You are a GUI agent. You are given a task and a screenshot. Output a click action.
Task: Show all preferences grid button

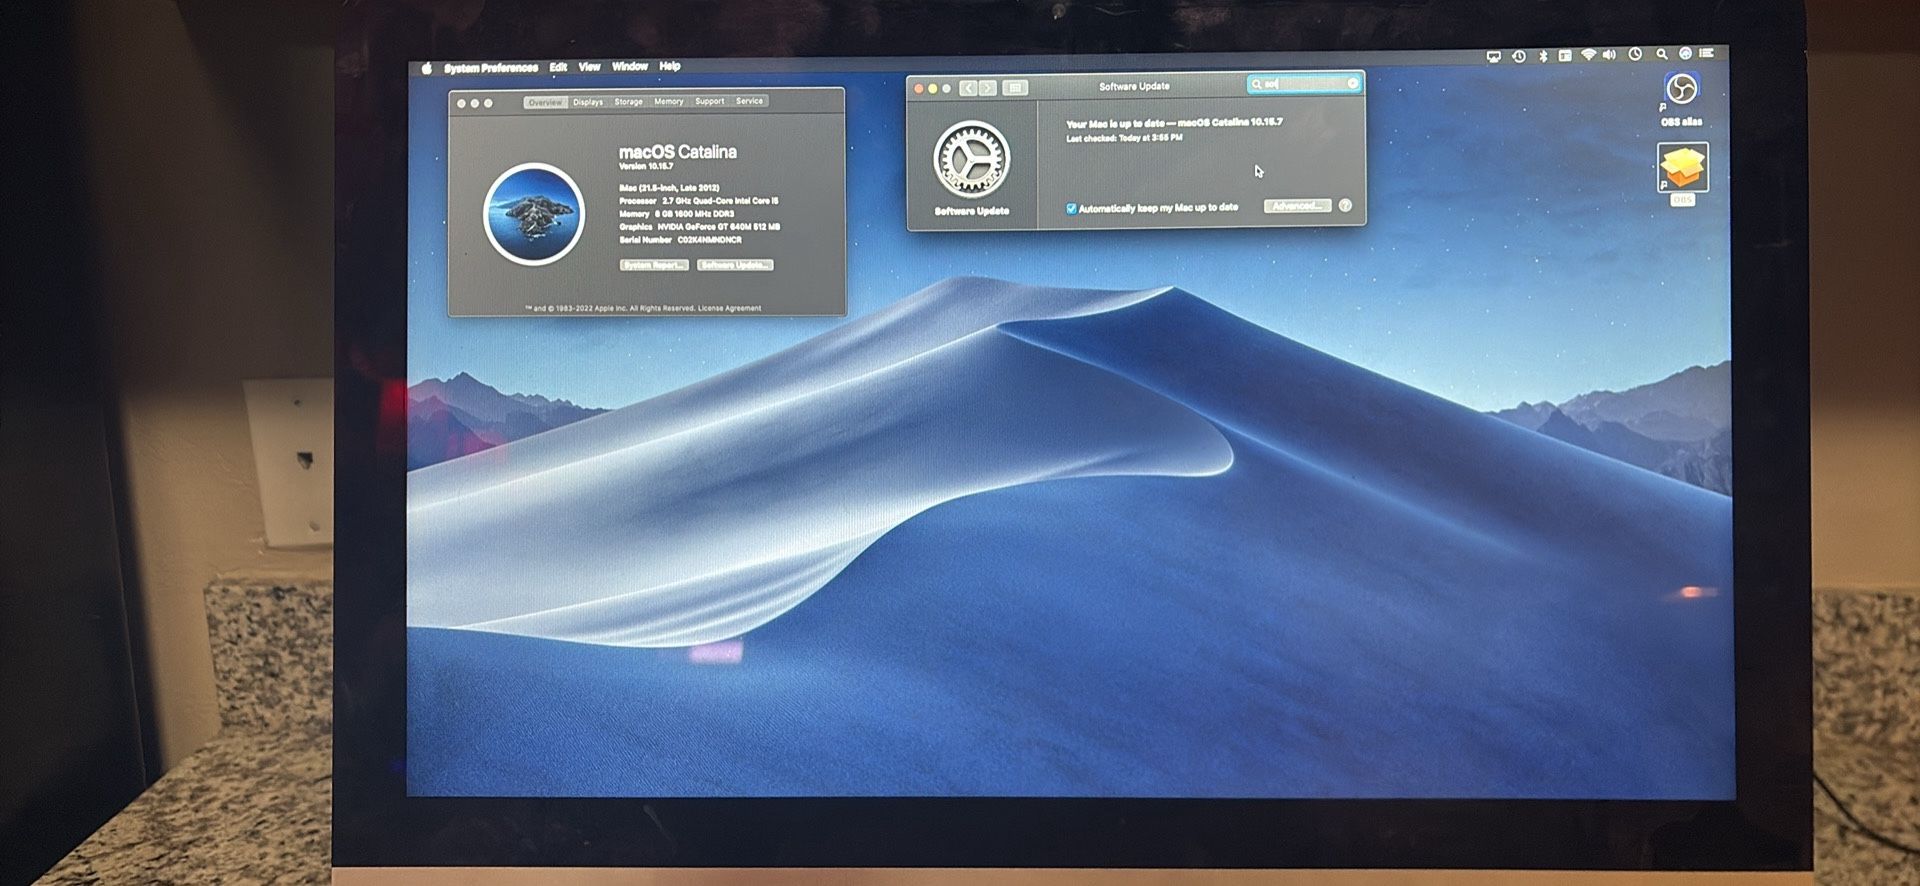(x=1015, y=88)
